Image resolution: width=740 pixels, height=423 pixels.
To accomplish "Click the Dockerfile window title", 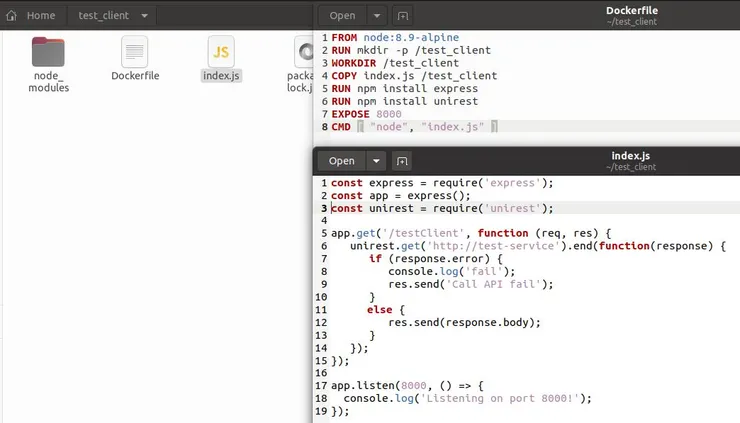I will (632, 10).
